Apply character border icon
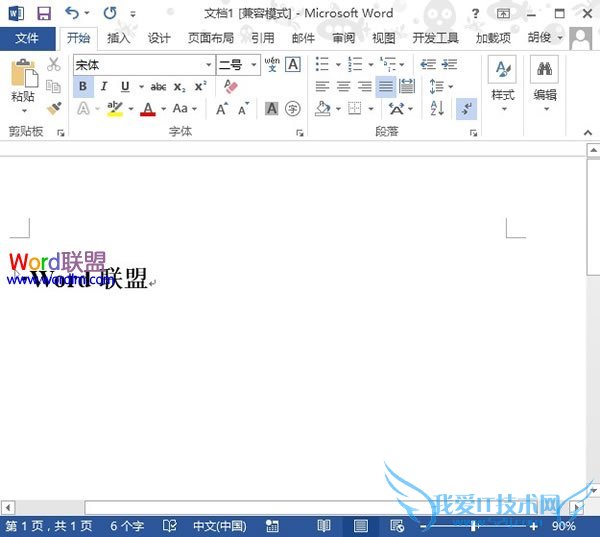The width and height of the screenshot is (600, 537). coord(293,64)
